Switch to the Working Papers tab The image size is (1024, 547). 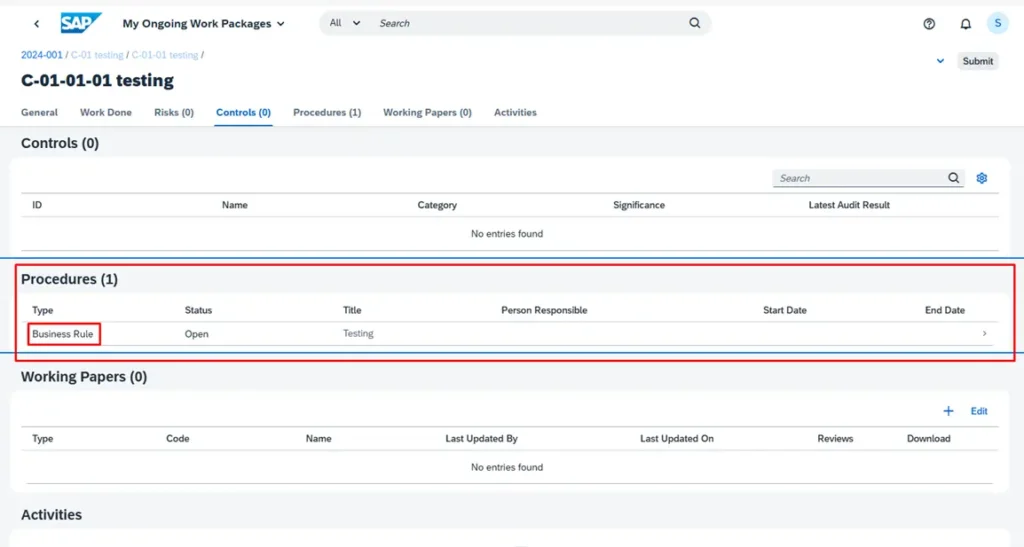pyautogui.click(x=427, y=113)
